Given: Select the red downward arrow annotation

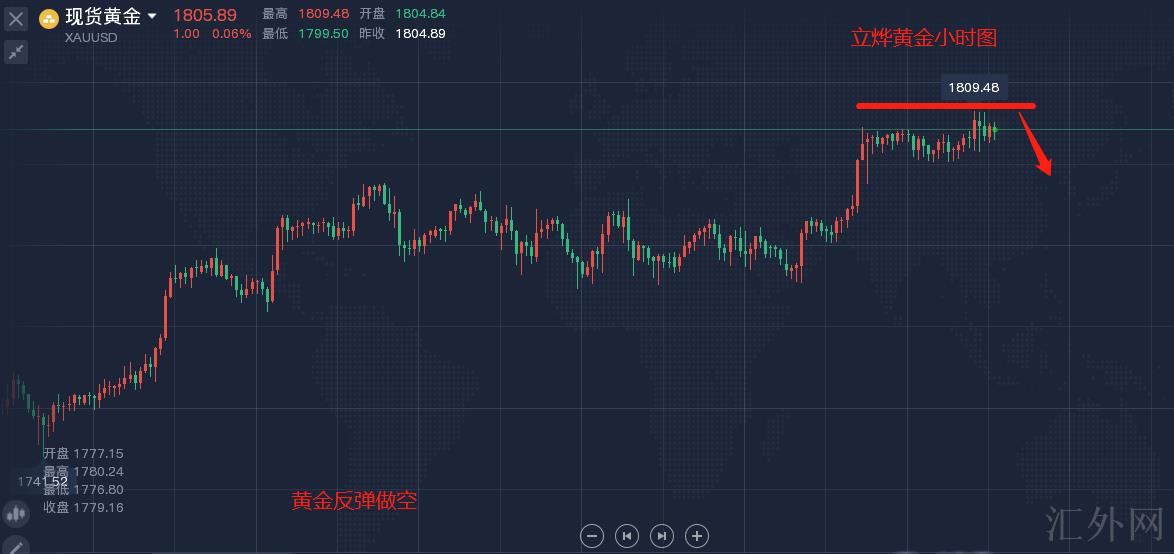Looking at the screenshot, I should pos(1038,148).
